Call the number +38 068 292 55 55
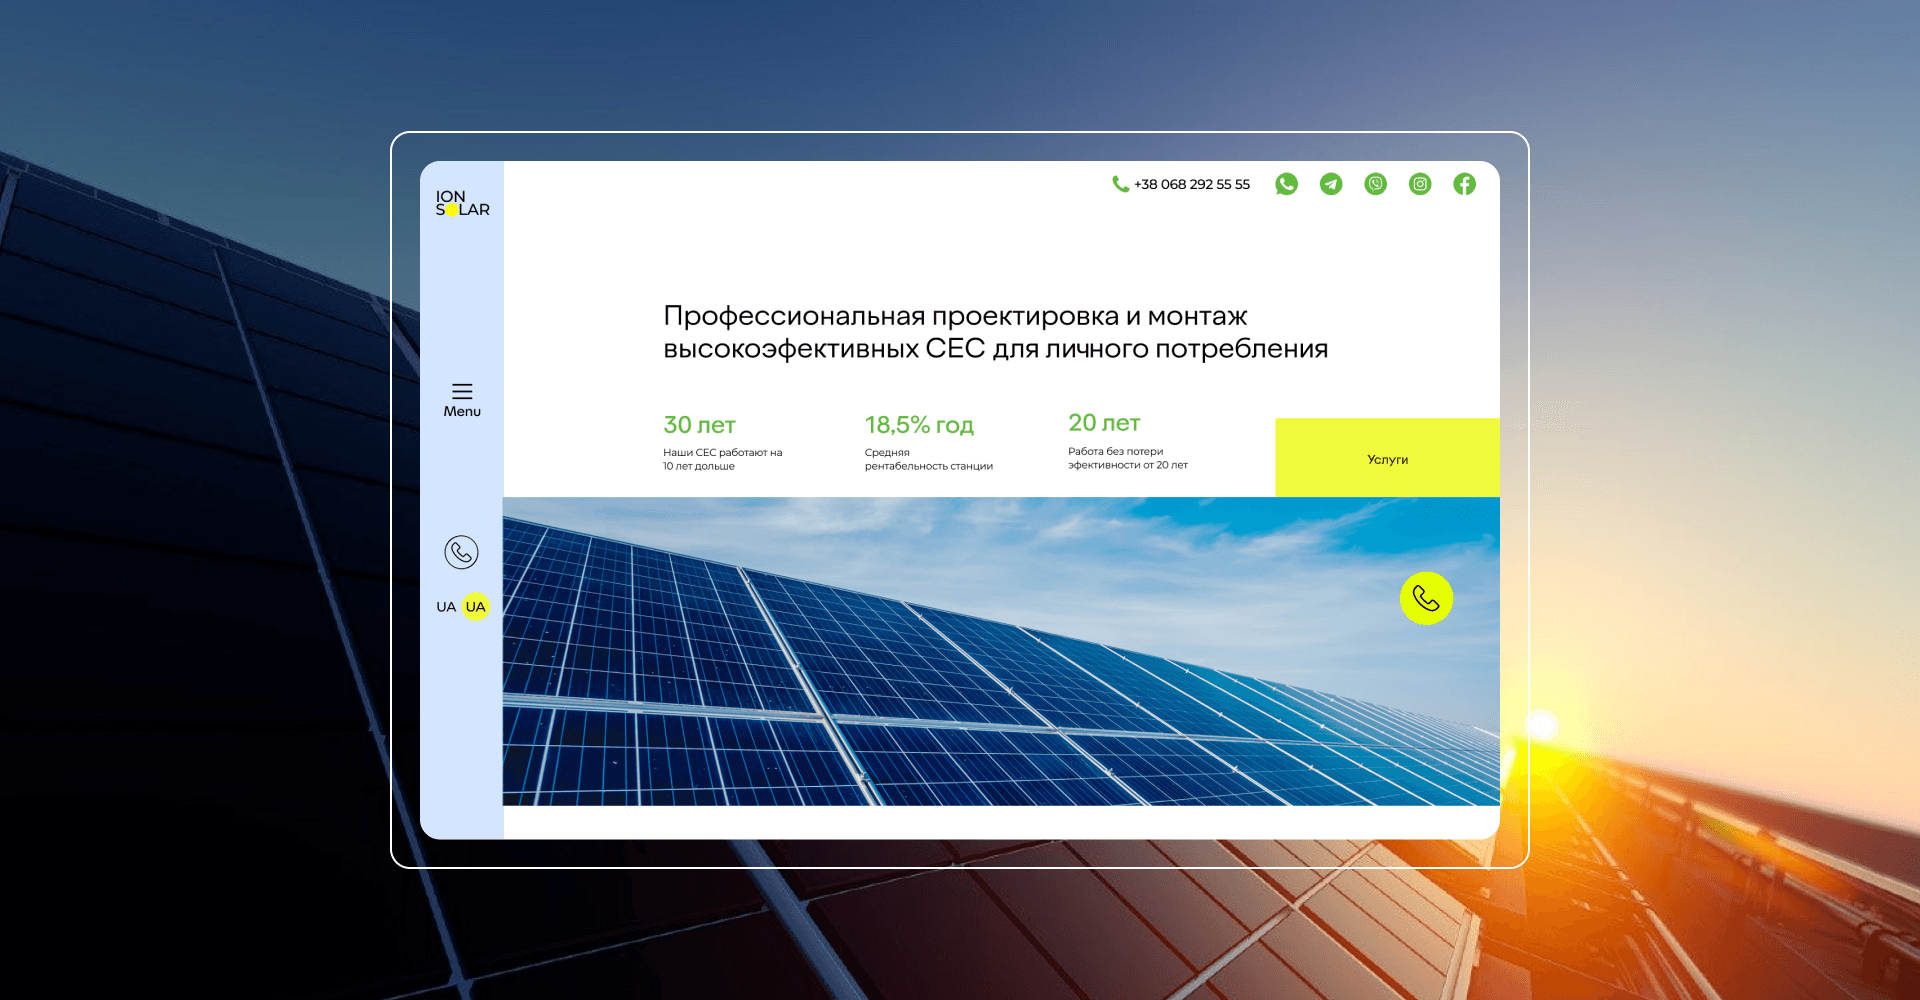This screenshot has height=1000, width=1920. click(x=1192, y=184)
